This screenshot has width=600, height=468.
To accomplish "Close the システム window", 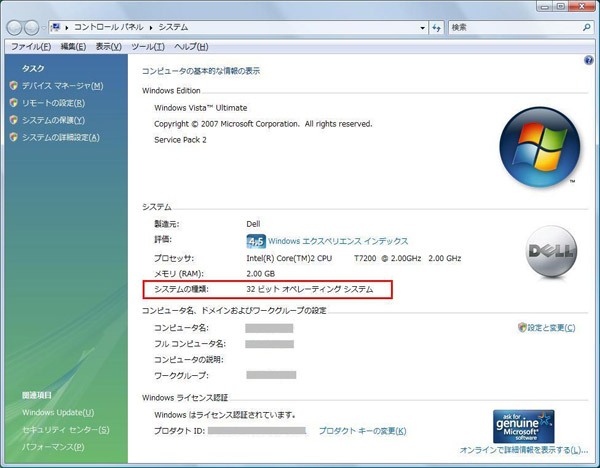I will point(582,6).
